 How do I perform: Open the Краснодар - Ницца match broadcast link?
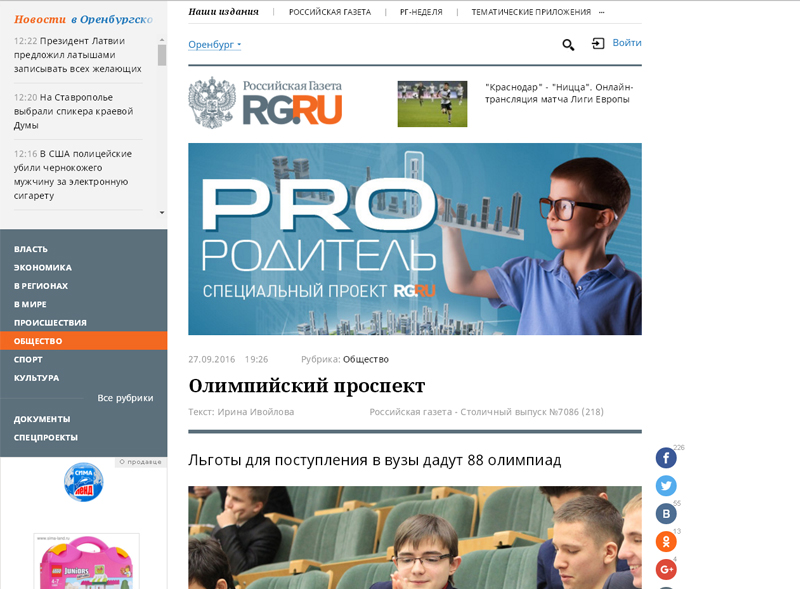[559, 93]
